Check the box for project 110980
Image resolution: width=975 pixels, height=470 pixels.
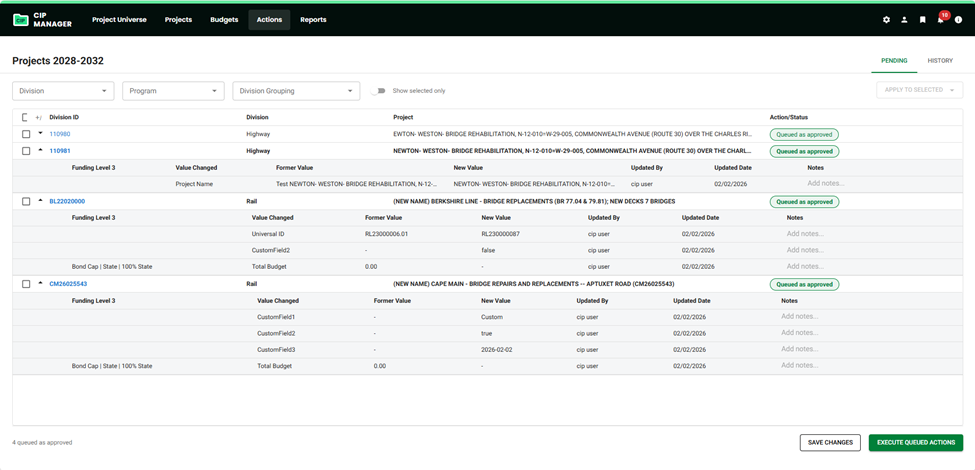(x=26, y=134)
